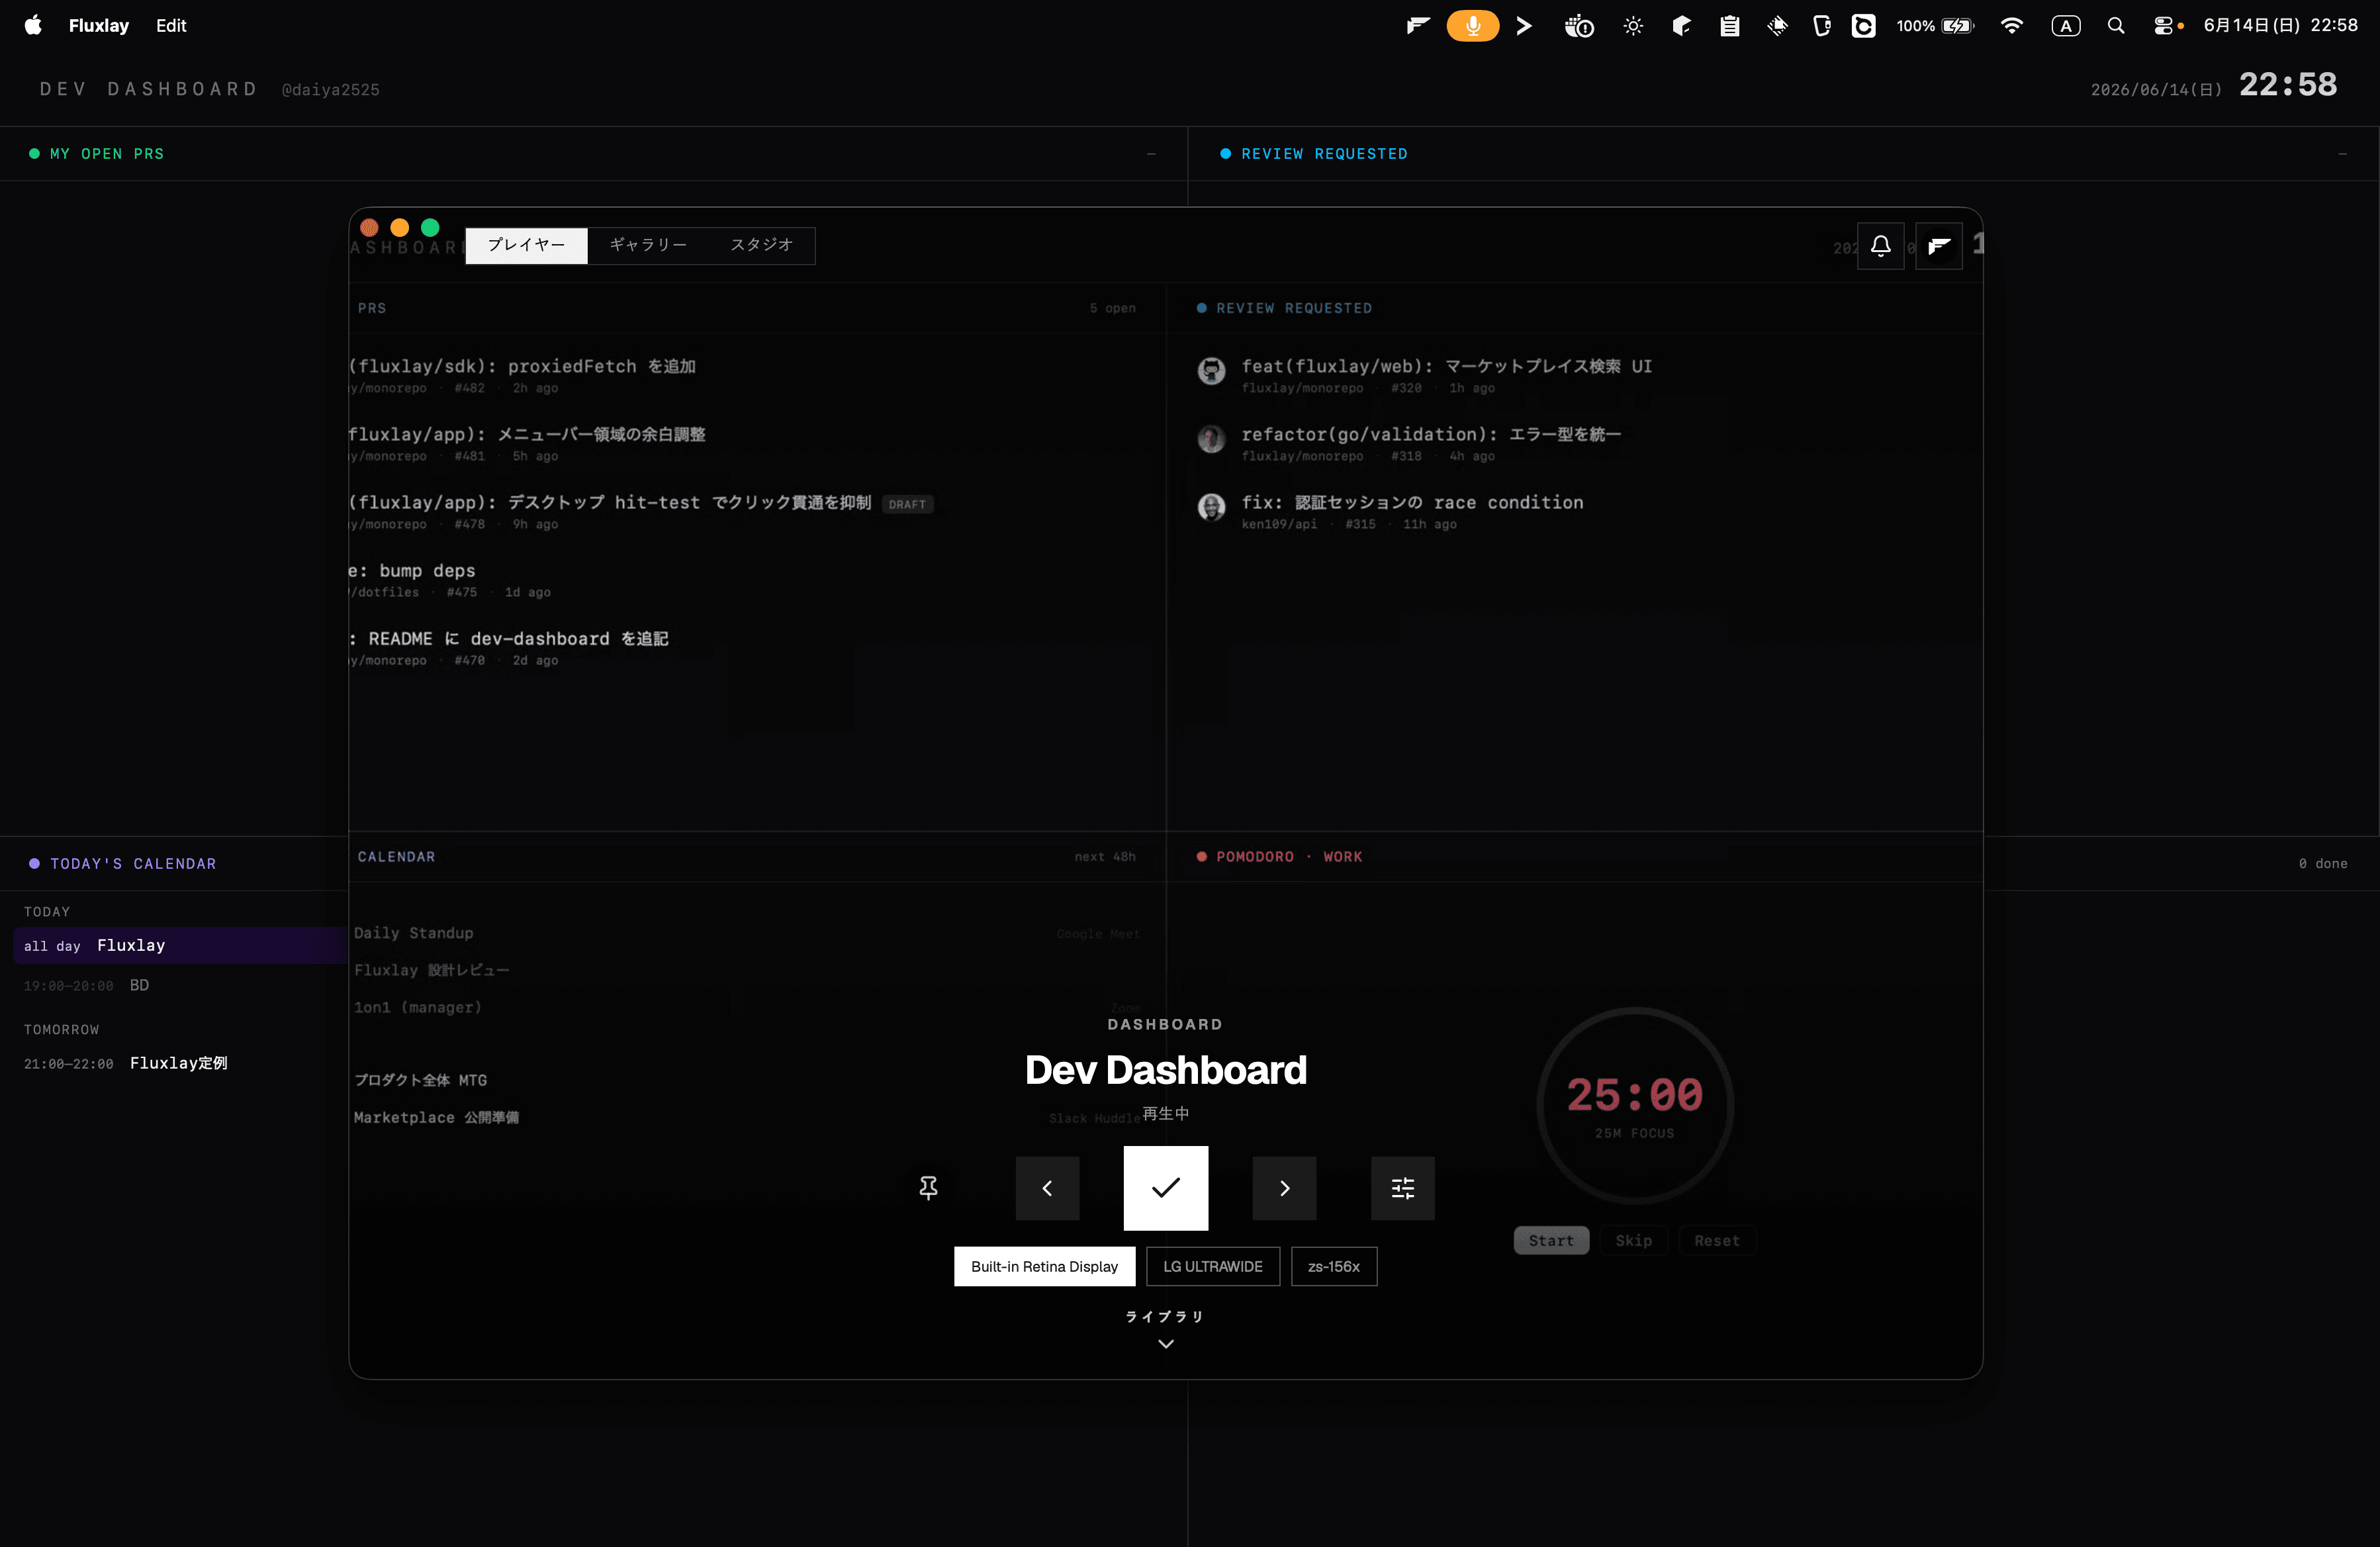This screenshot has height=1547, width=2380.
Task: Click the 1on1 (manager) calendar entry
Action: [417, 1007]
